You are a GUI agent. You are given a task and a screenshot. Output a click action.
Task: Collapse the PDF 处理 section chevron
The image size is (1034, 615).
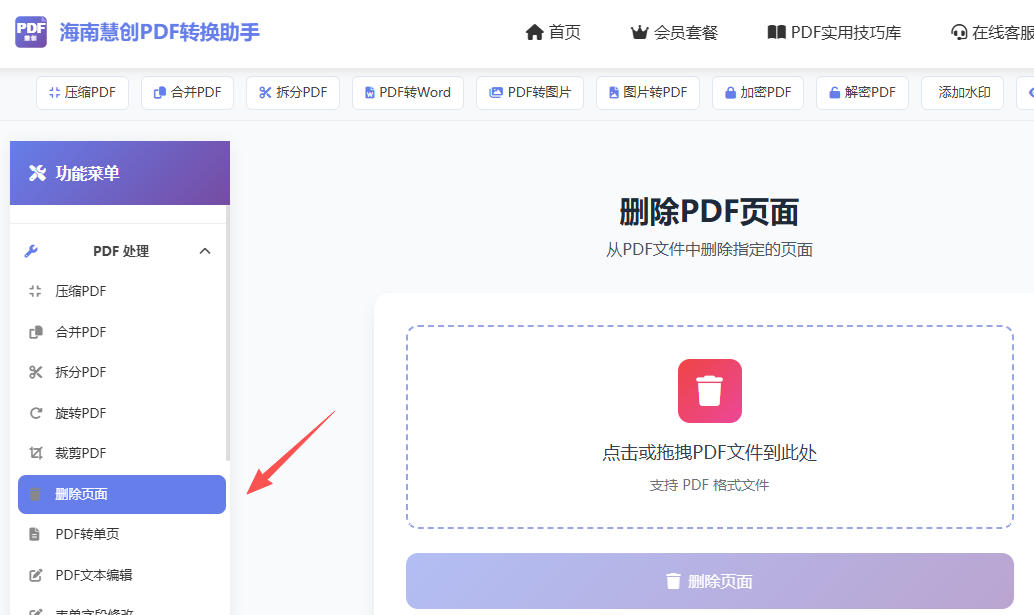[x=205, y=251]
